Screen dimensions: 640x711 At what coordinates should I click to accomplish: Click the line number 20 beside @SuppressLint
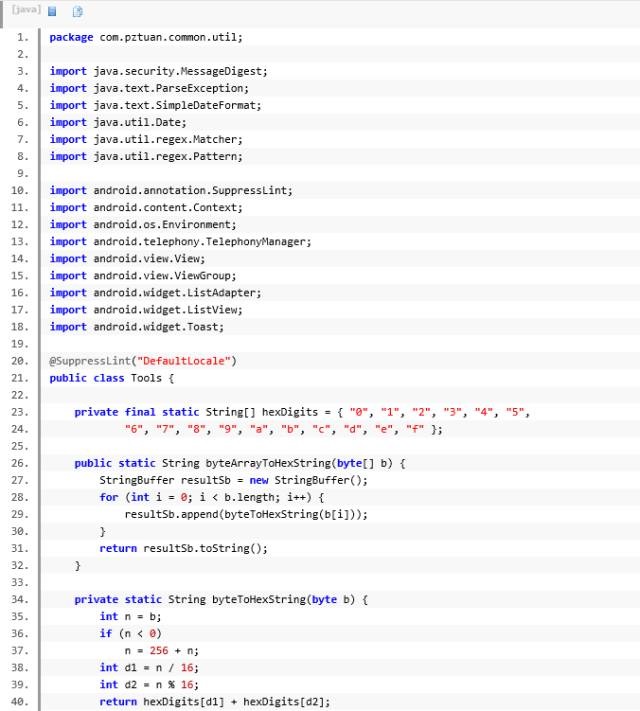tap(22, 360)
